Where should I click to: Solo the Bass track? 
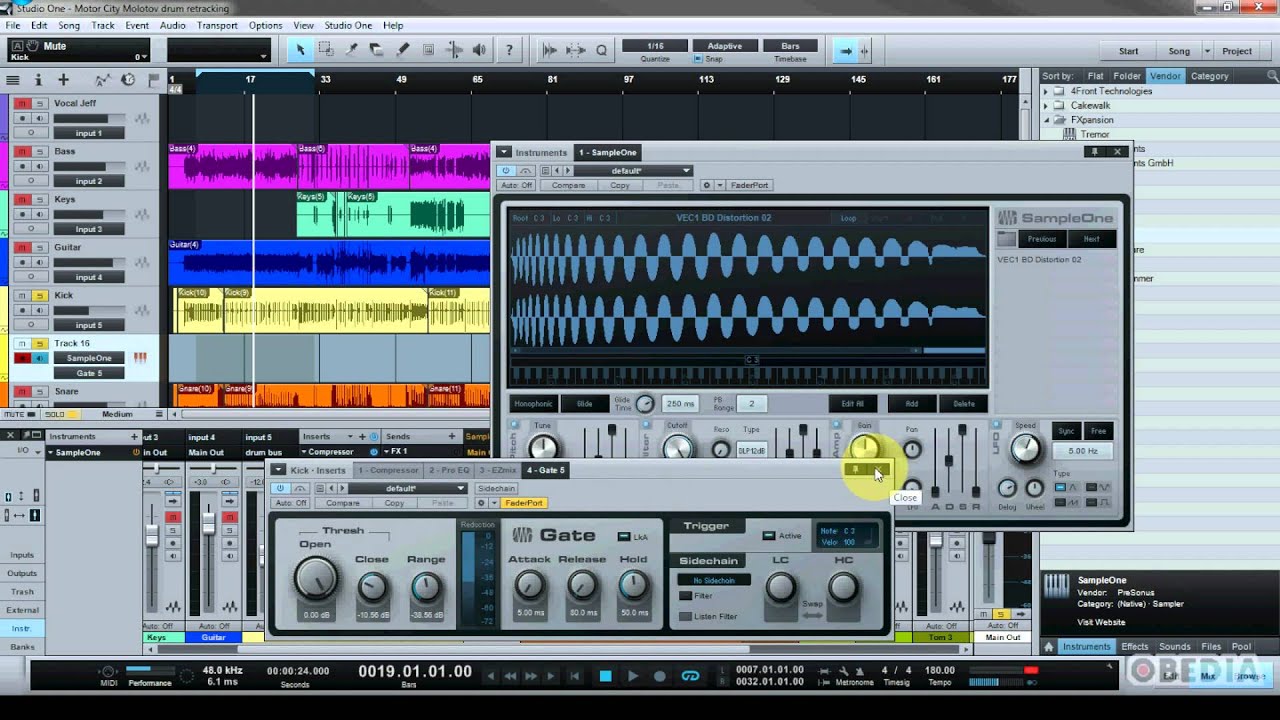coord(39,151)
